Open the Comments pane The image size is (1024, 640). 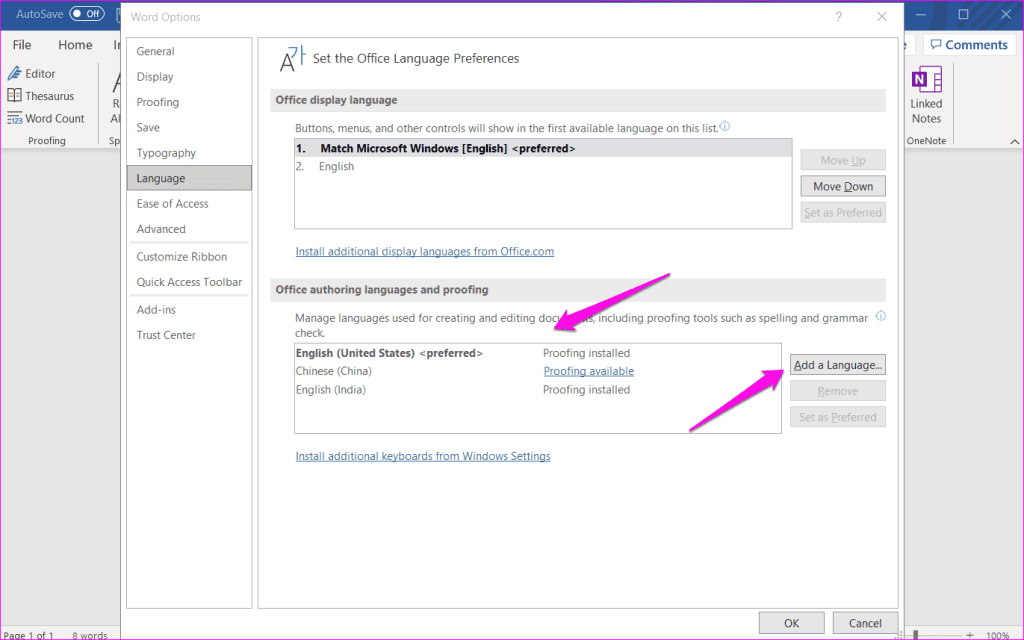(968, 44)
